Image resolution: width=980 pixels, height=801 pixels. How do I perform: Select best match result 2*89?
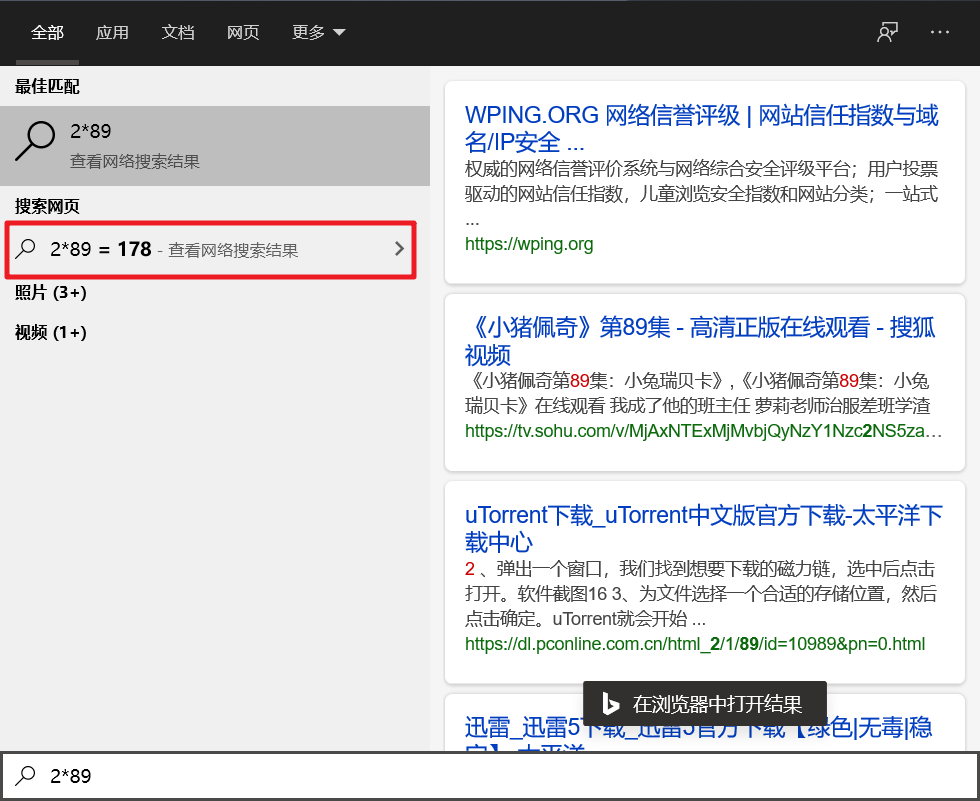coord(215,146)
